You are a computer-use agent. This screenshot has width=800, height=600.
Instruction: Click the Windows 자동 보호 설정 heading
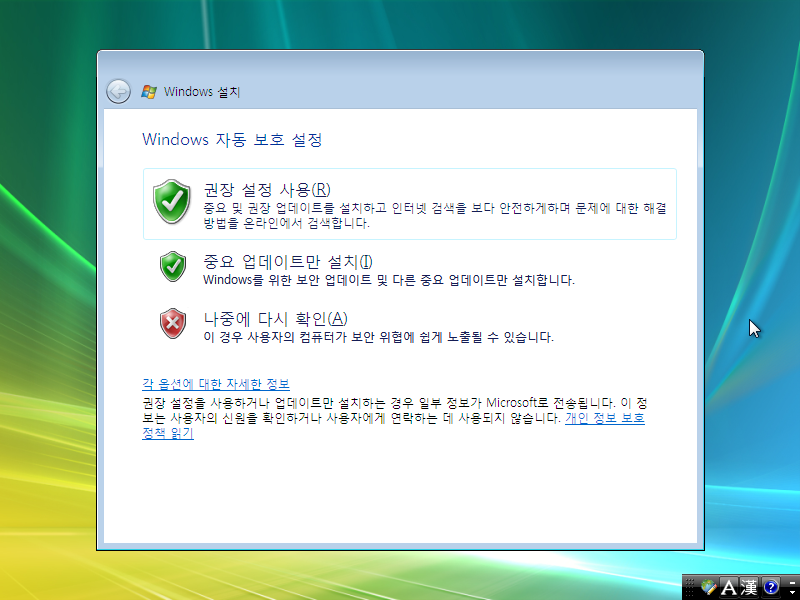232,139
